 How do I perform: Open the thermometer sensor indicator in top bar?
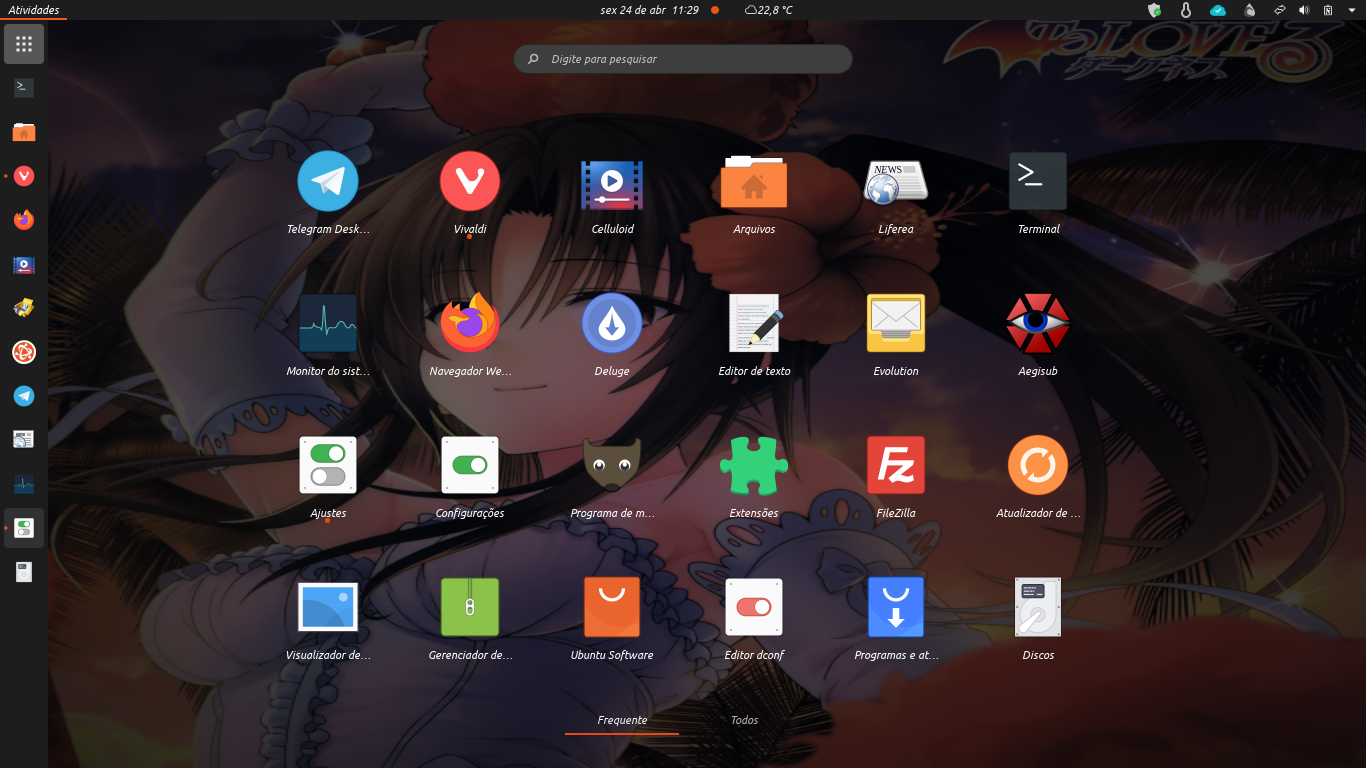point(1186,10)
